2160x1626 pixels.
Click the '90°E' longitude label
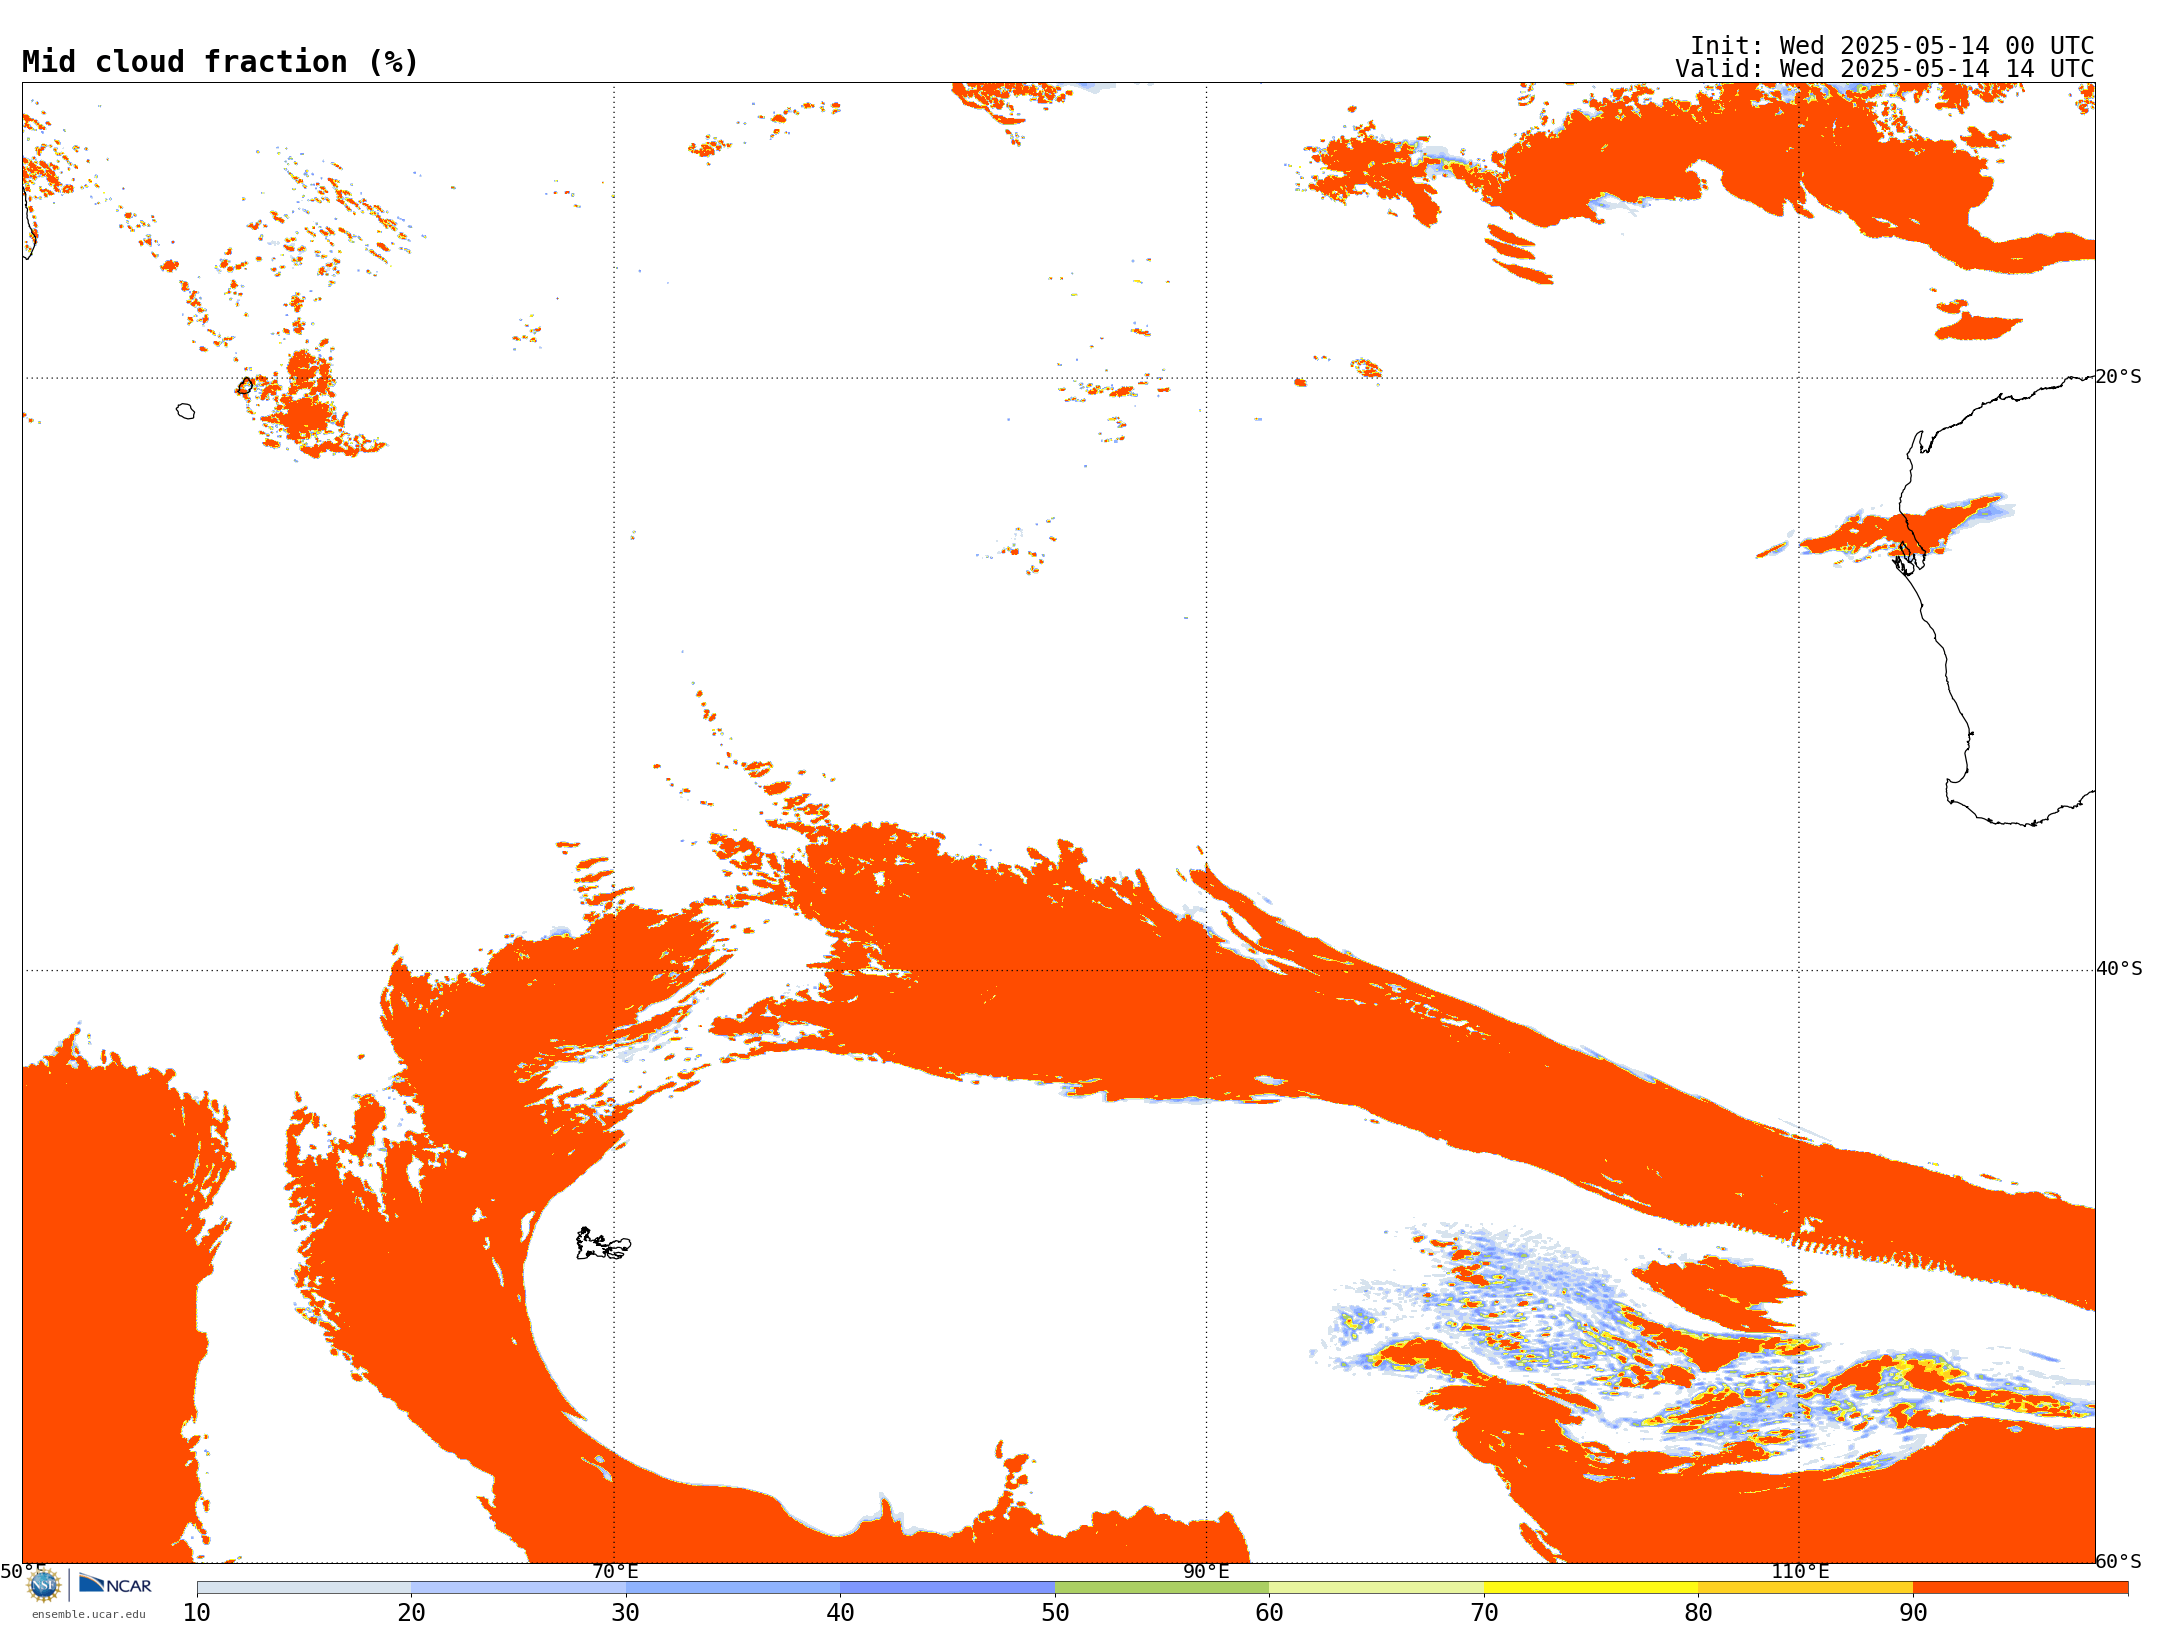[x=1206, y=1572]
